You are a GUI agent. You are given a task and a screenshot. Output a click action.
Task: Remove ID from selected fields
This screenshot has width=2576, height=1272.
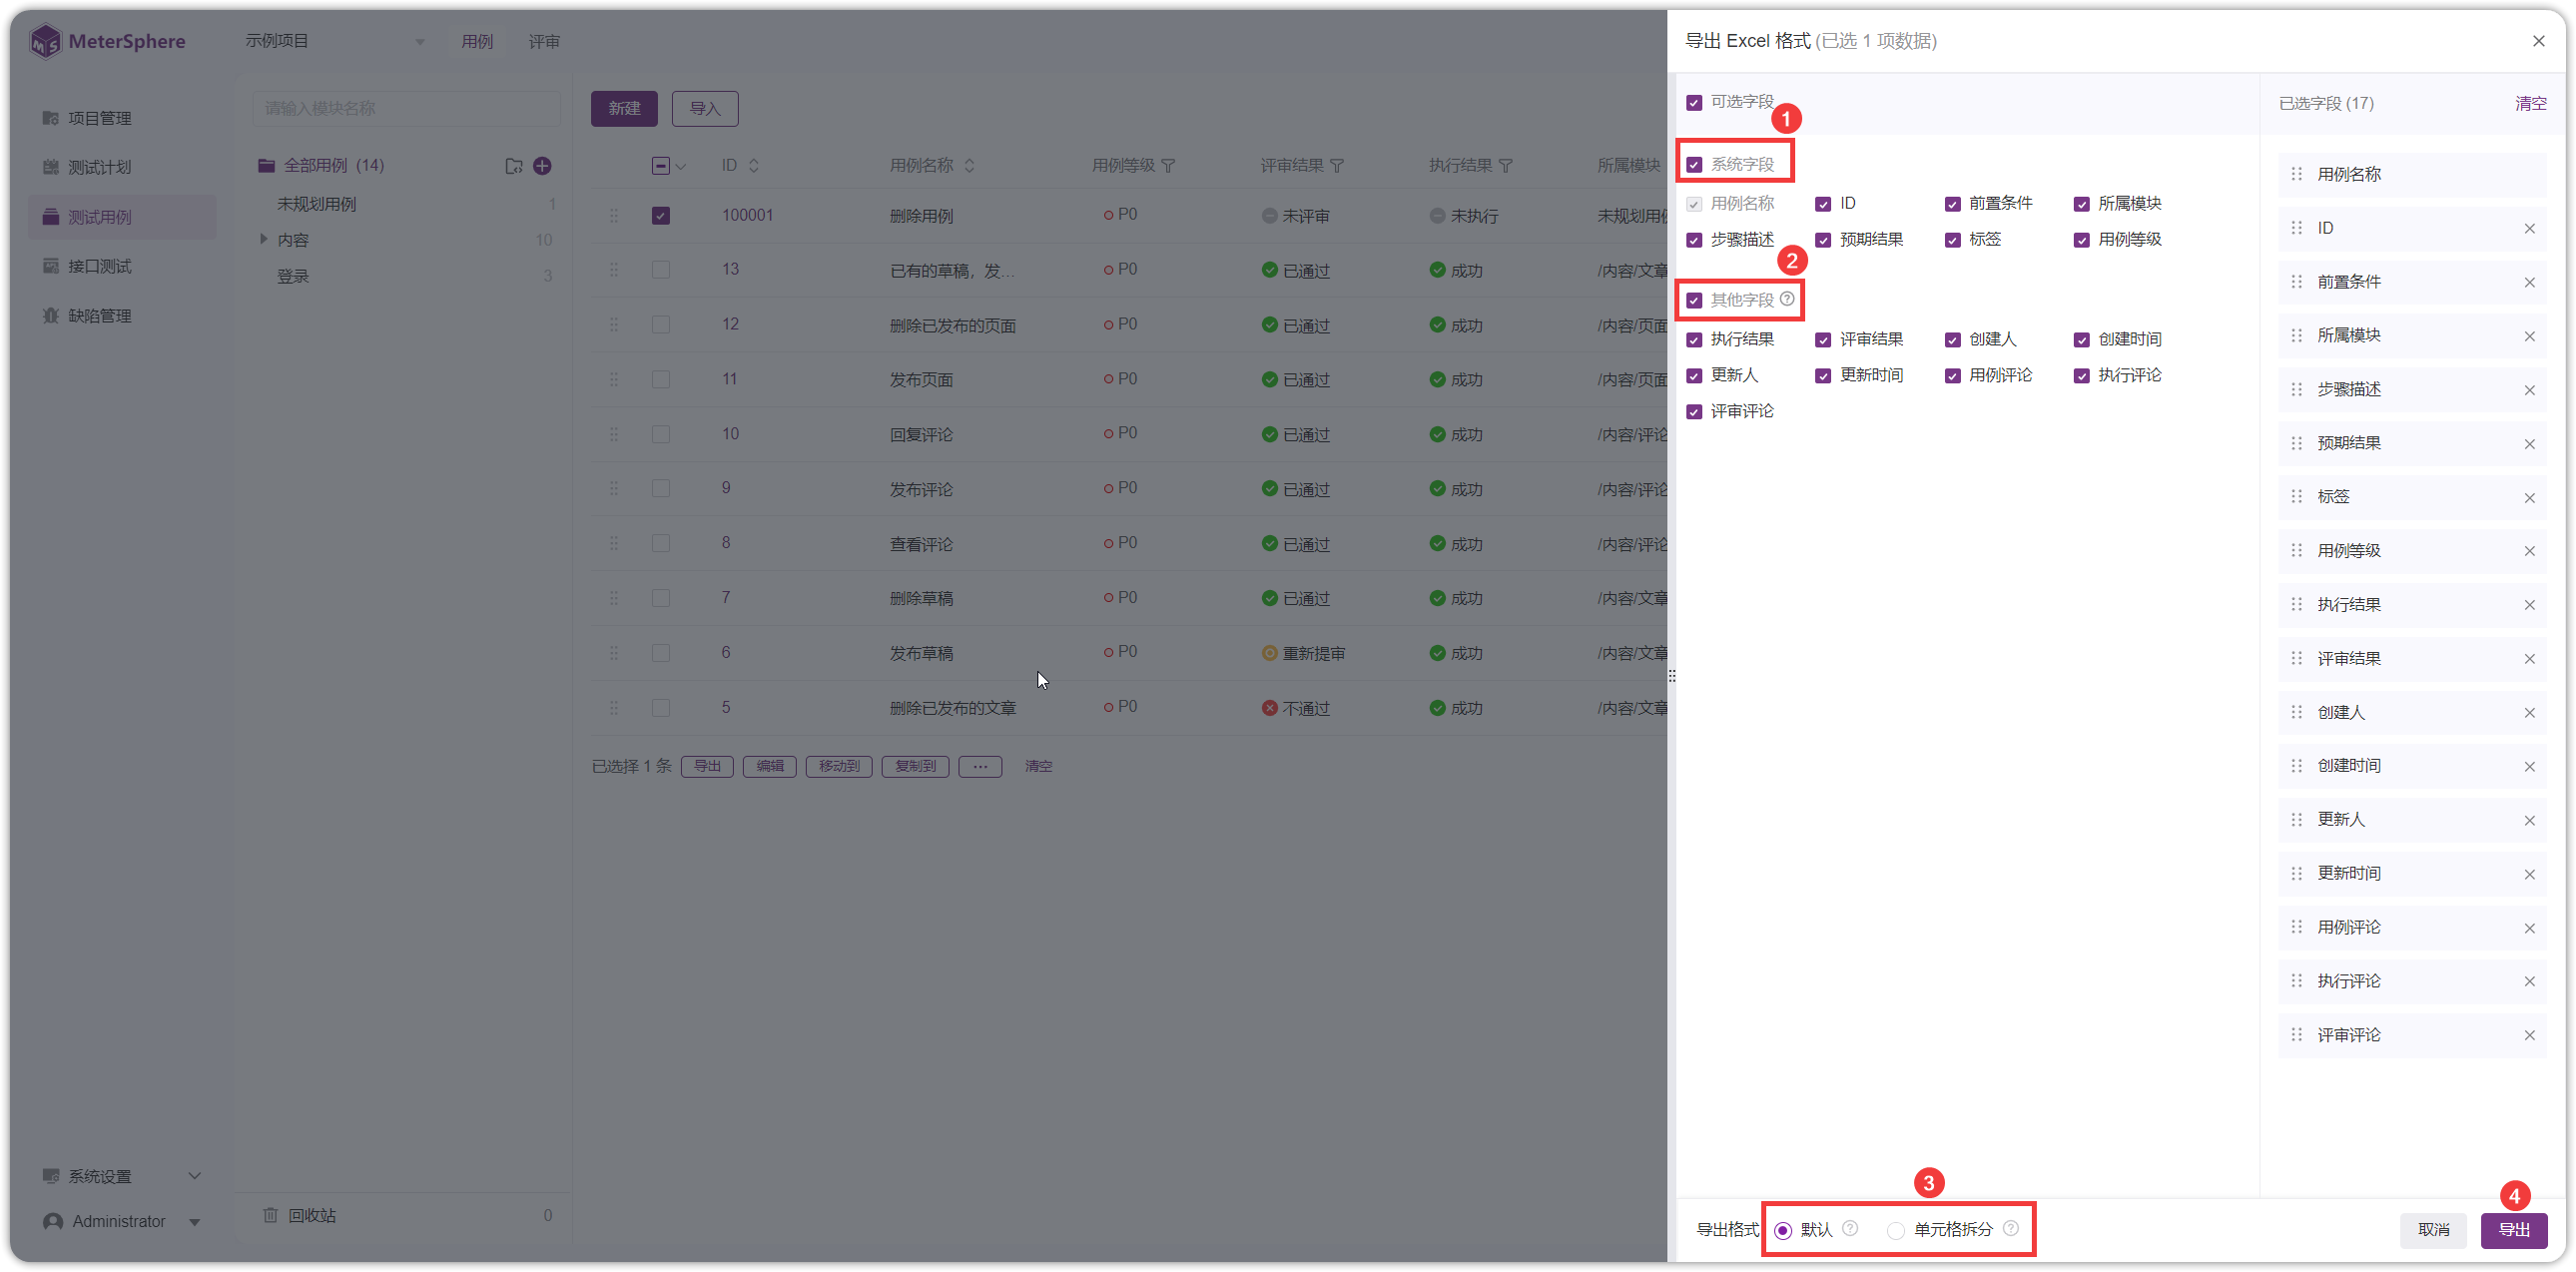click(2529, 228)
